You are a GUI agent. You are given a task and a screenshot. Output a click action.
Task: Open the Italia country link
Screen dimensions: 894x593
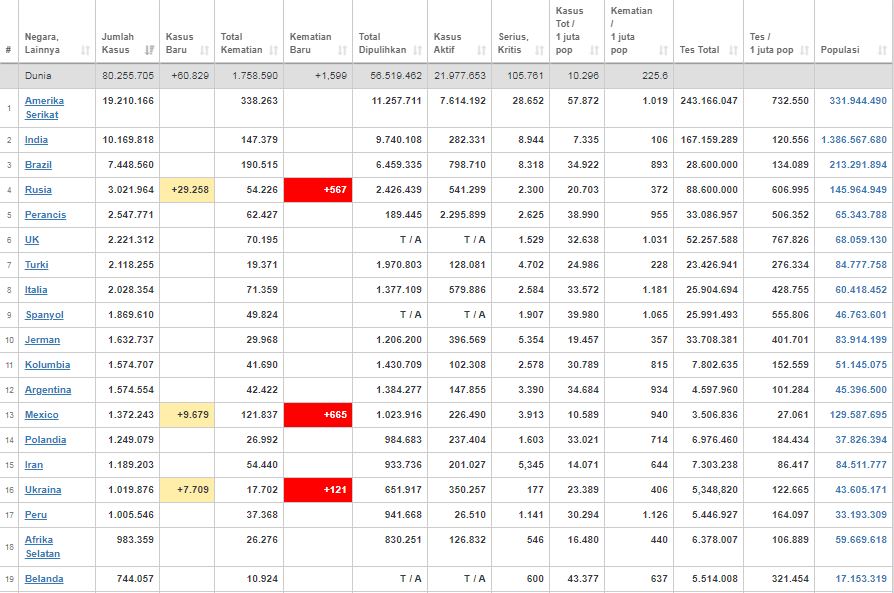[x=36, y=290]
